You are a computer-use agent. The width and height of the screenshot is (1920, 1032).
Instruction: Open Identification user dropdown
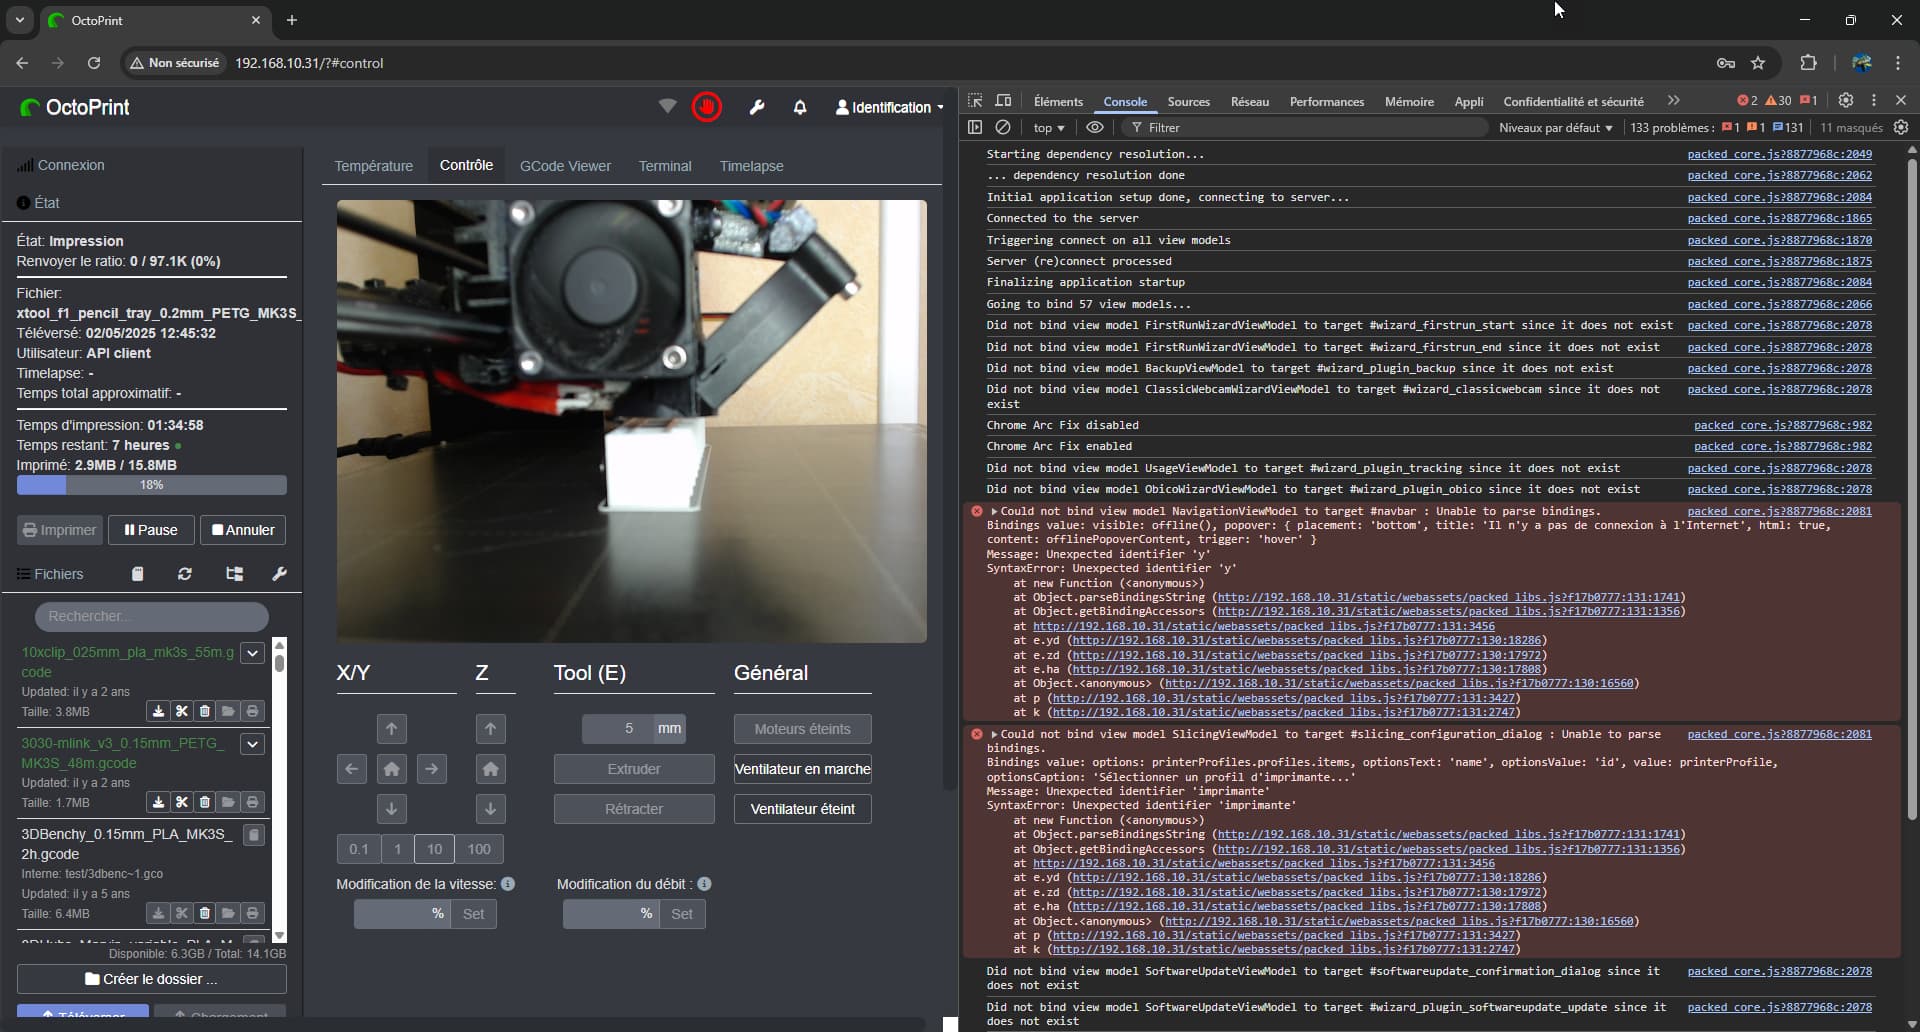pos(890,107)
